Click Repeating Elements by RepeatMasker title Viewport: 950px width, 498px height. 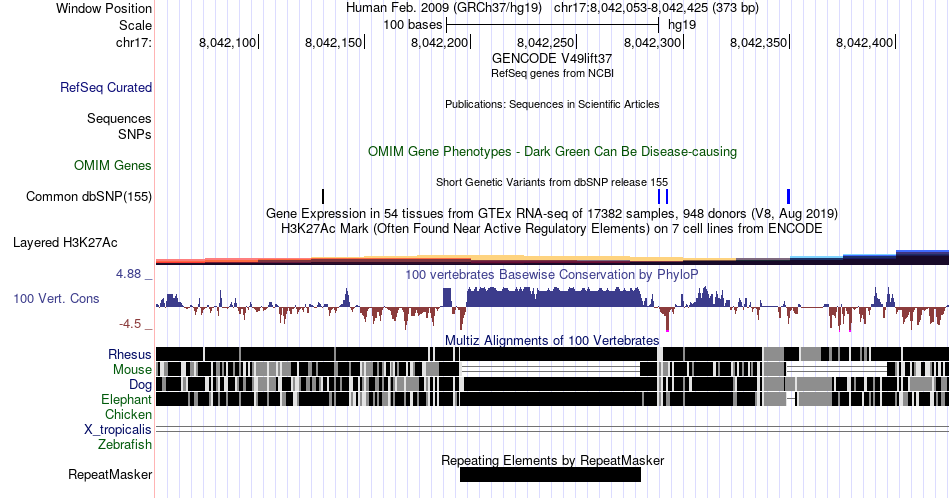tap(552, 460)
